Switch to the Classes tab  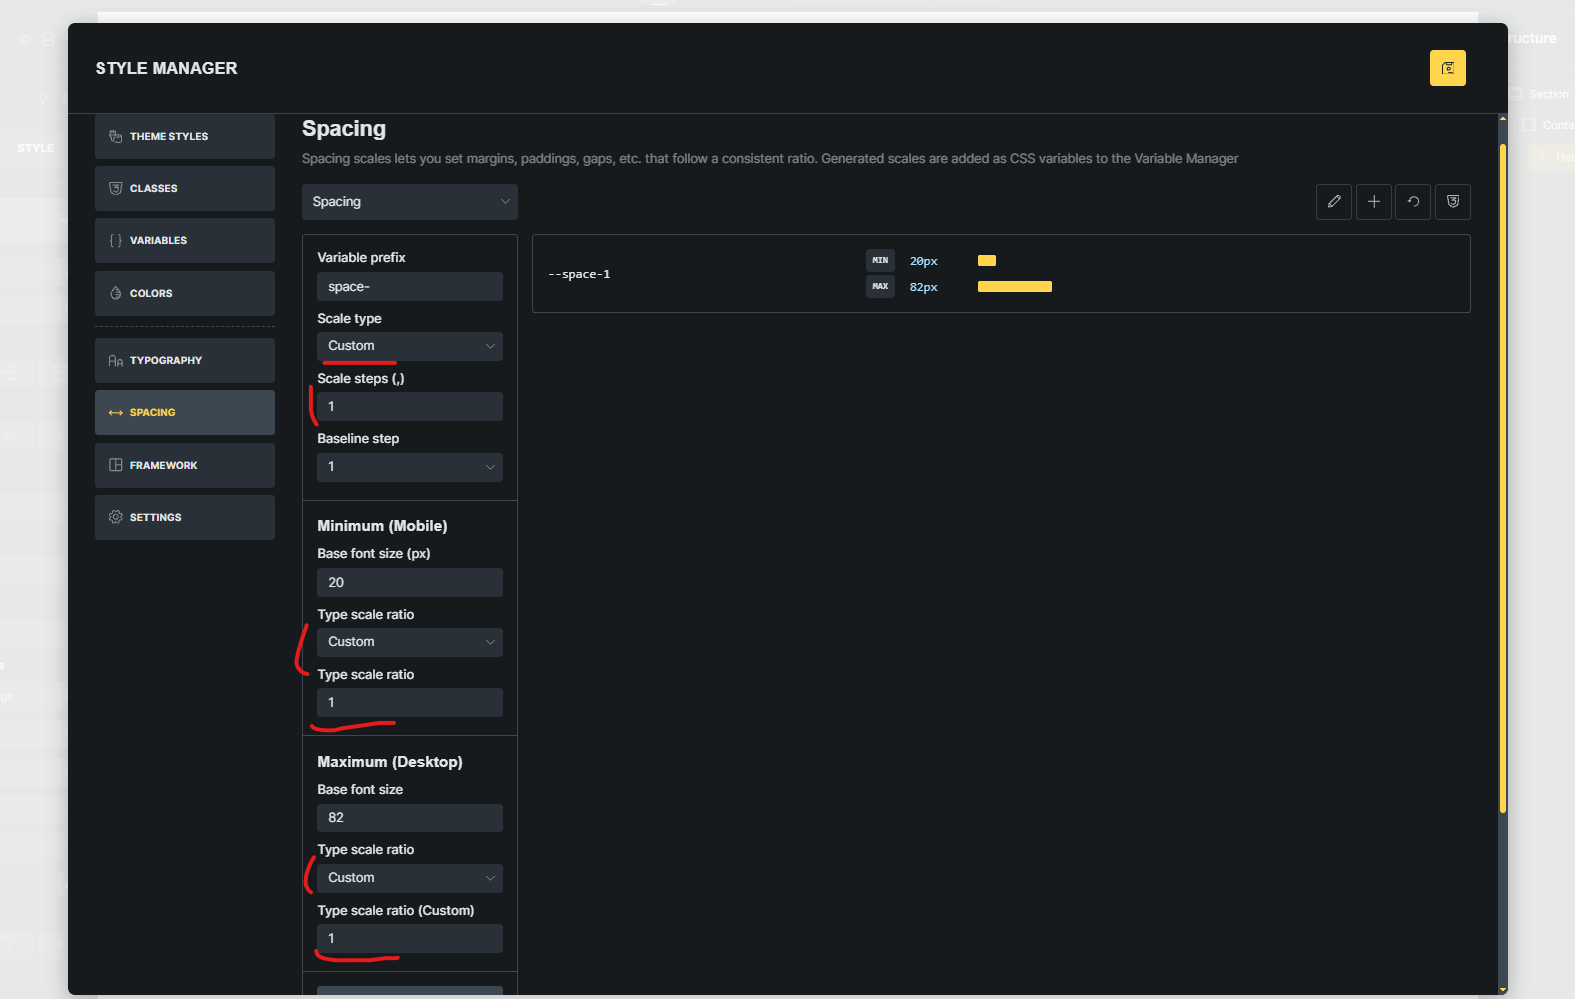(185, 188)
